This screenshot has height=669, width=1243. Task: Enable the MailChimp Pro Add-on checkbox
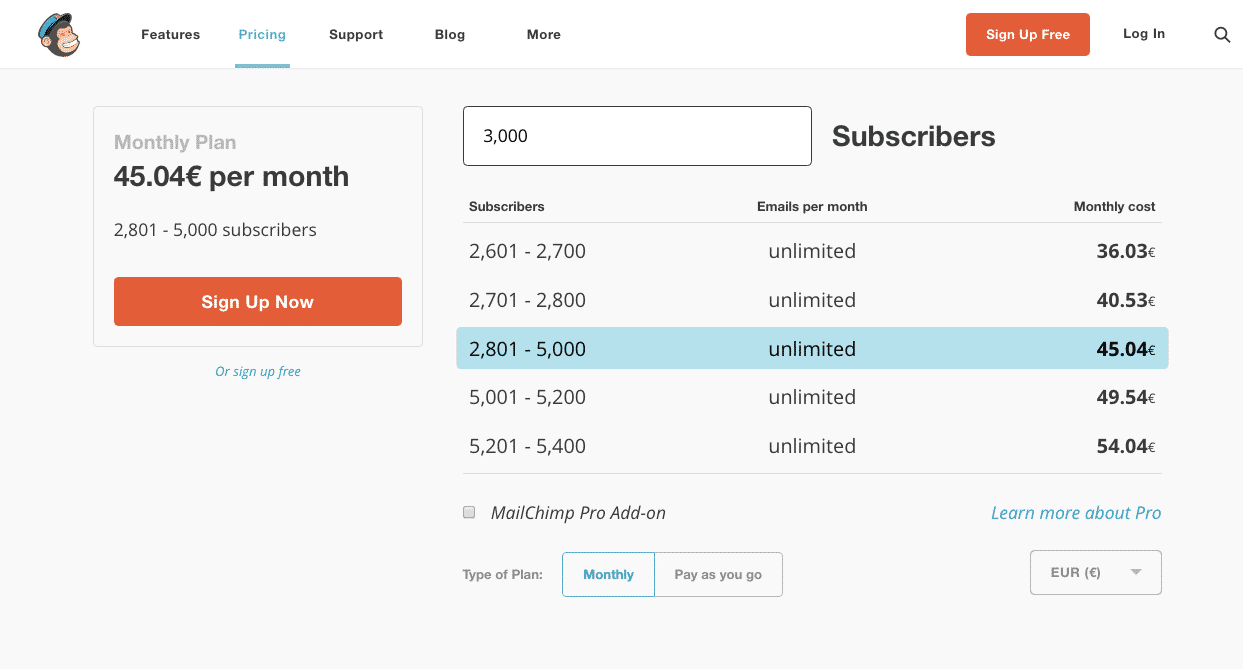point(469,513)
